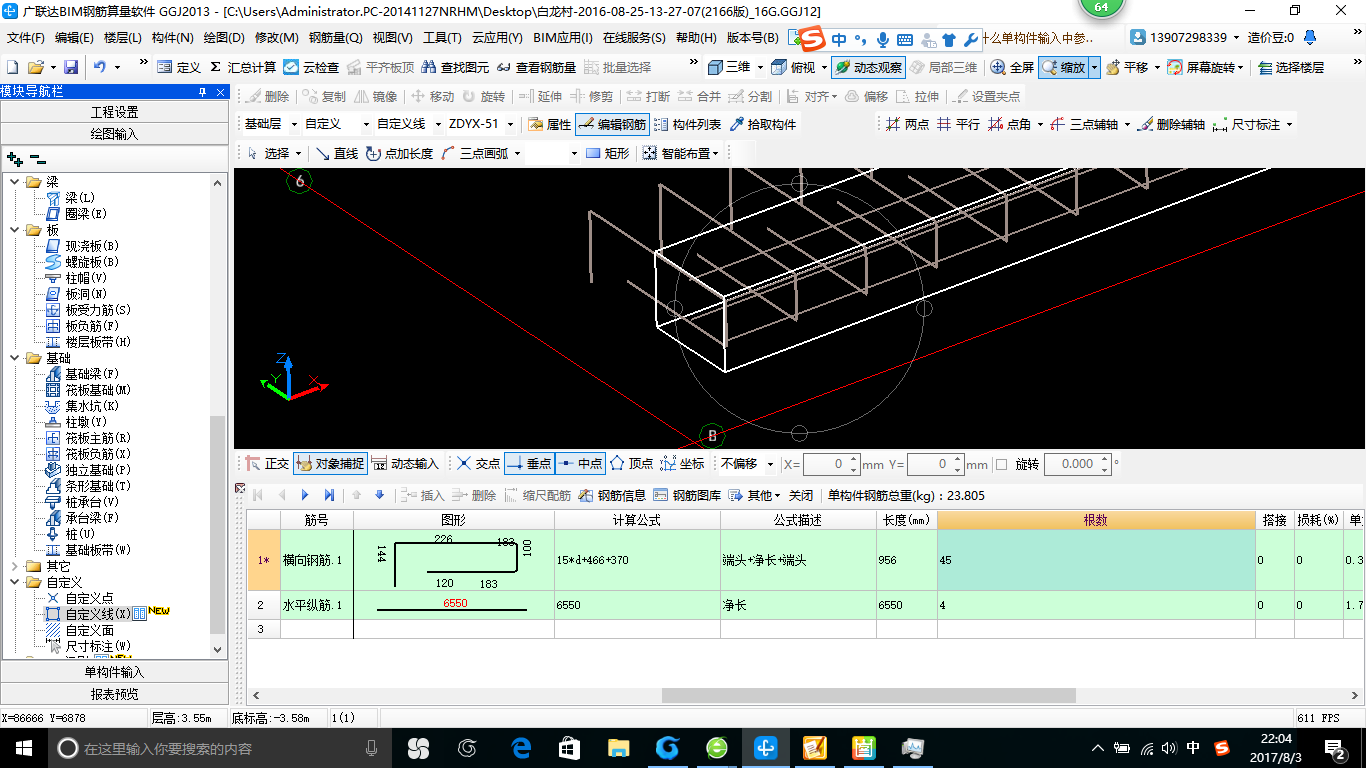The height and width of the screenshot is (768, 1366).
Task: Click 单构件输入 navigation button
Action: (115, 672)
